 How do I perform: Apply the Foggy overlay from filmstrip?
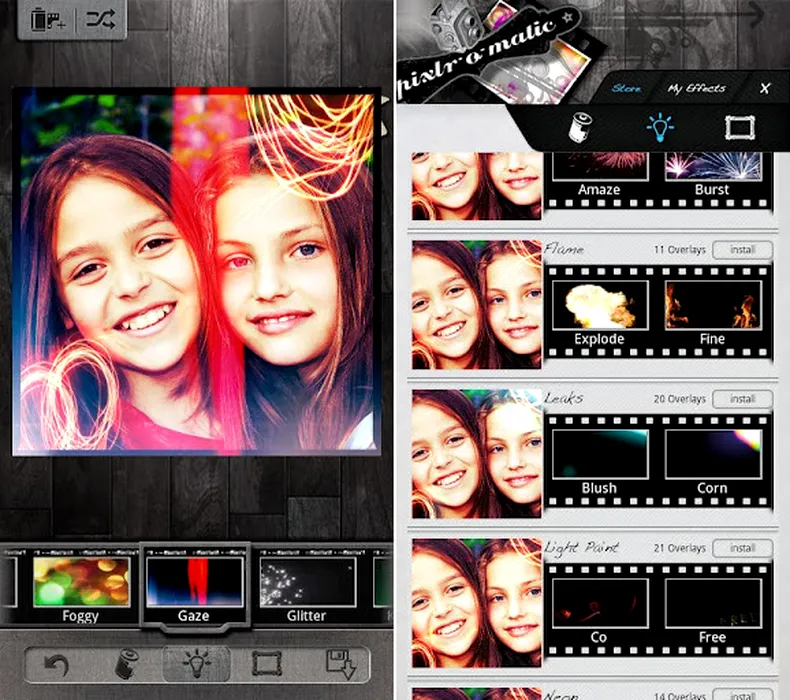[81, 589]
